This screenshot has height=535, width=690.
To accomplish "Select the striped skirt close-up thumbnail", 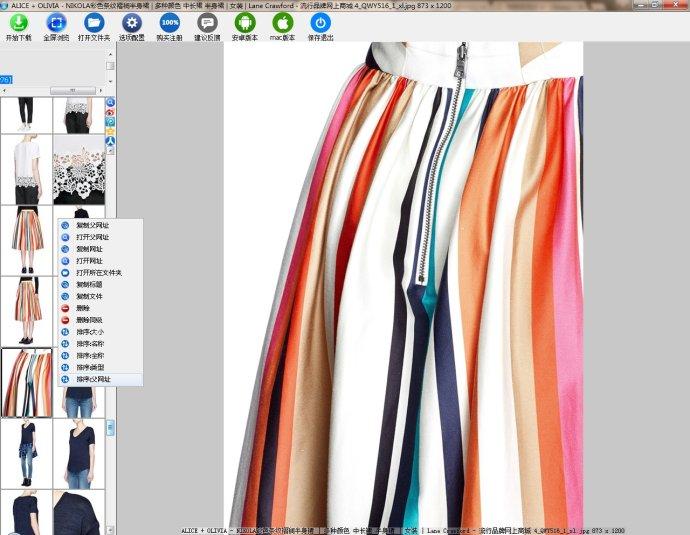I will pyautogui.click(x=26, y=383).
